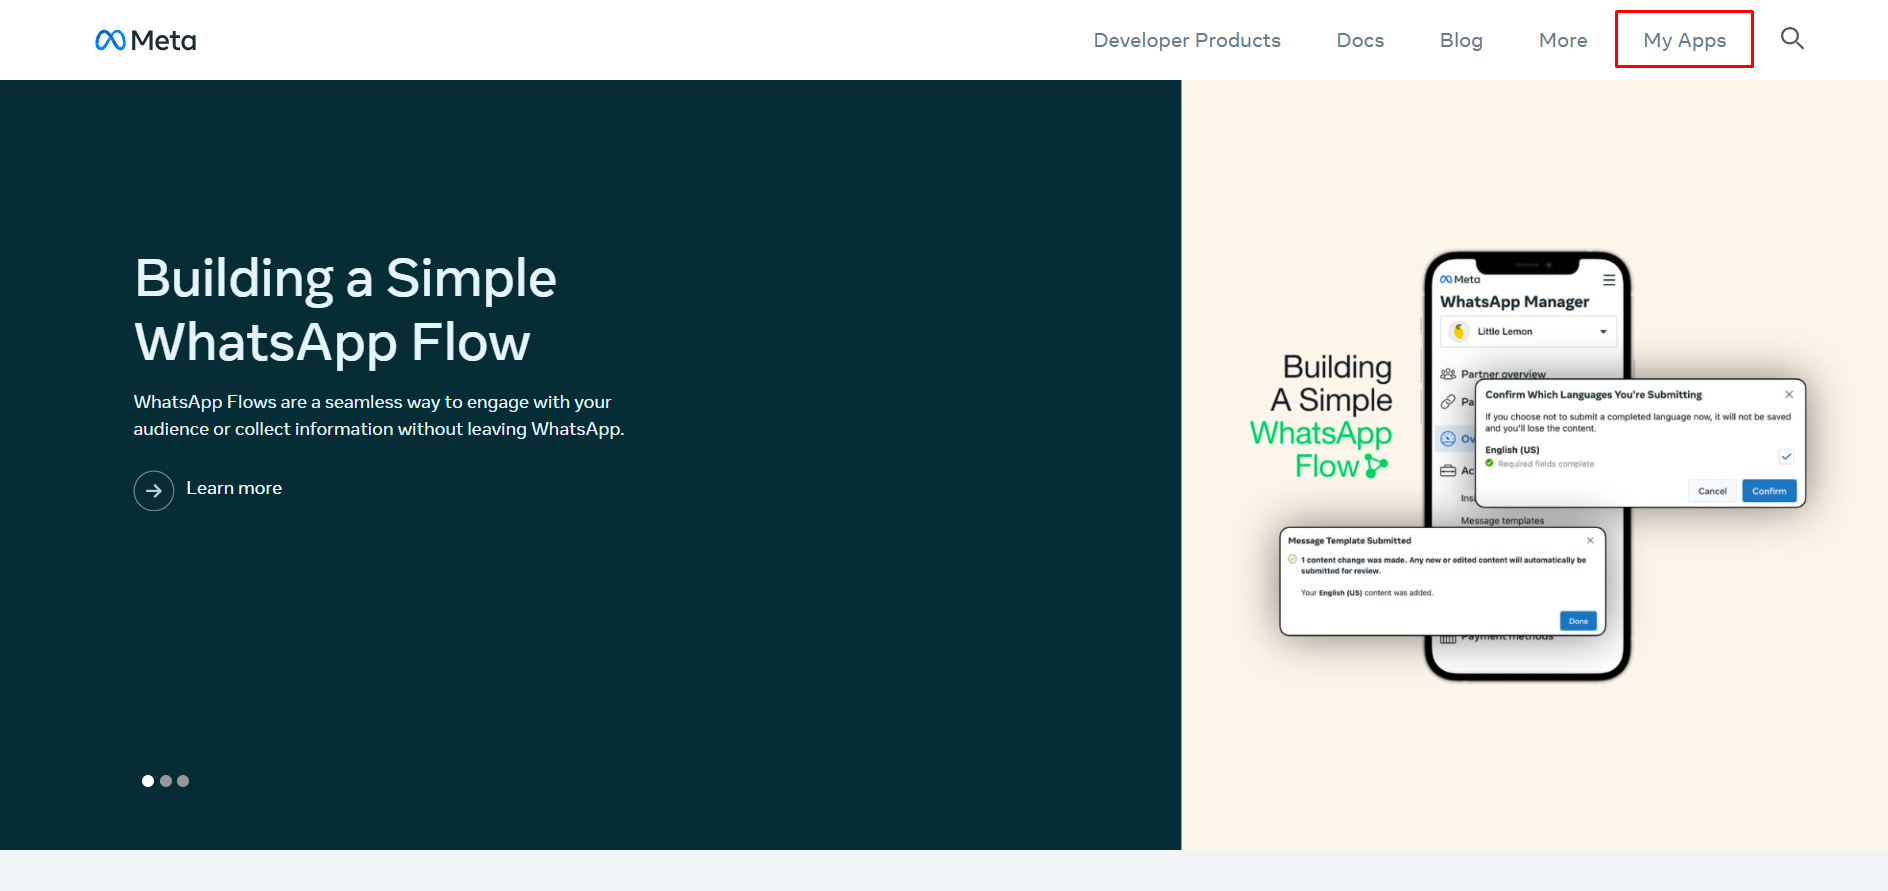
Task: Open the Blog menu item
Action: [x=1461, y=40]
